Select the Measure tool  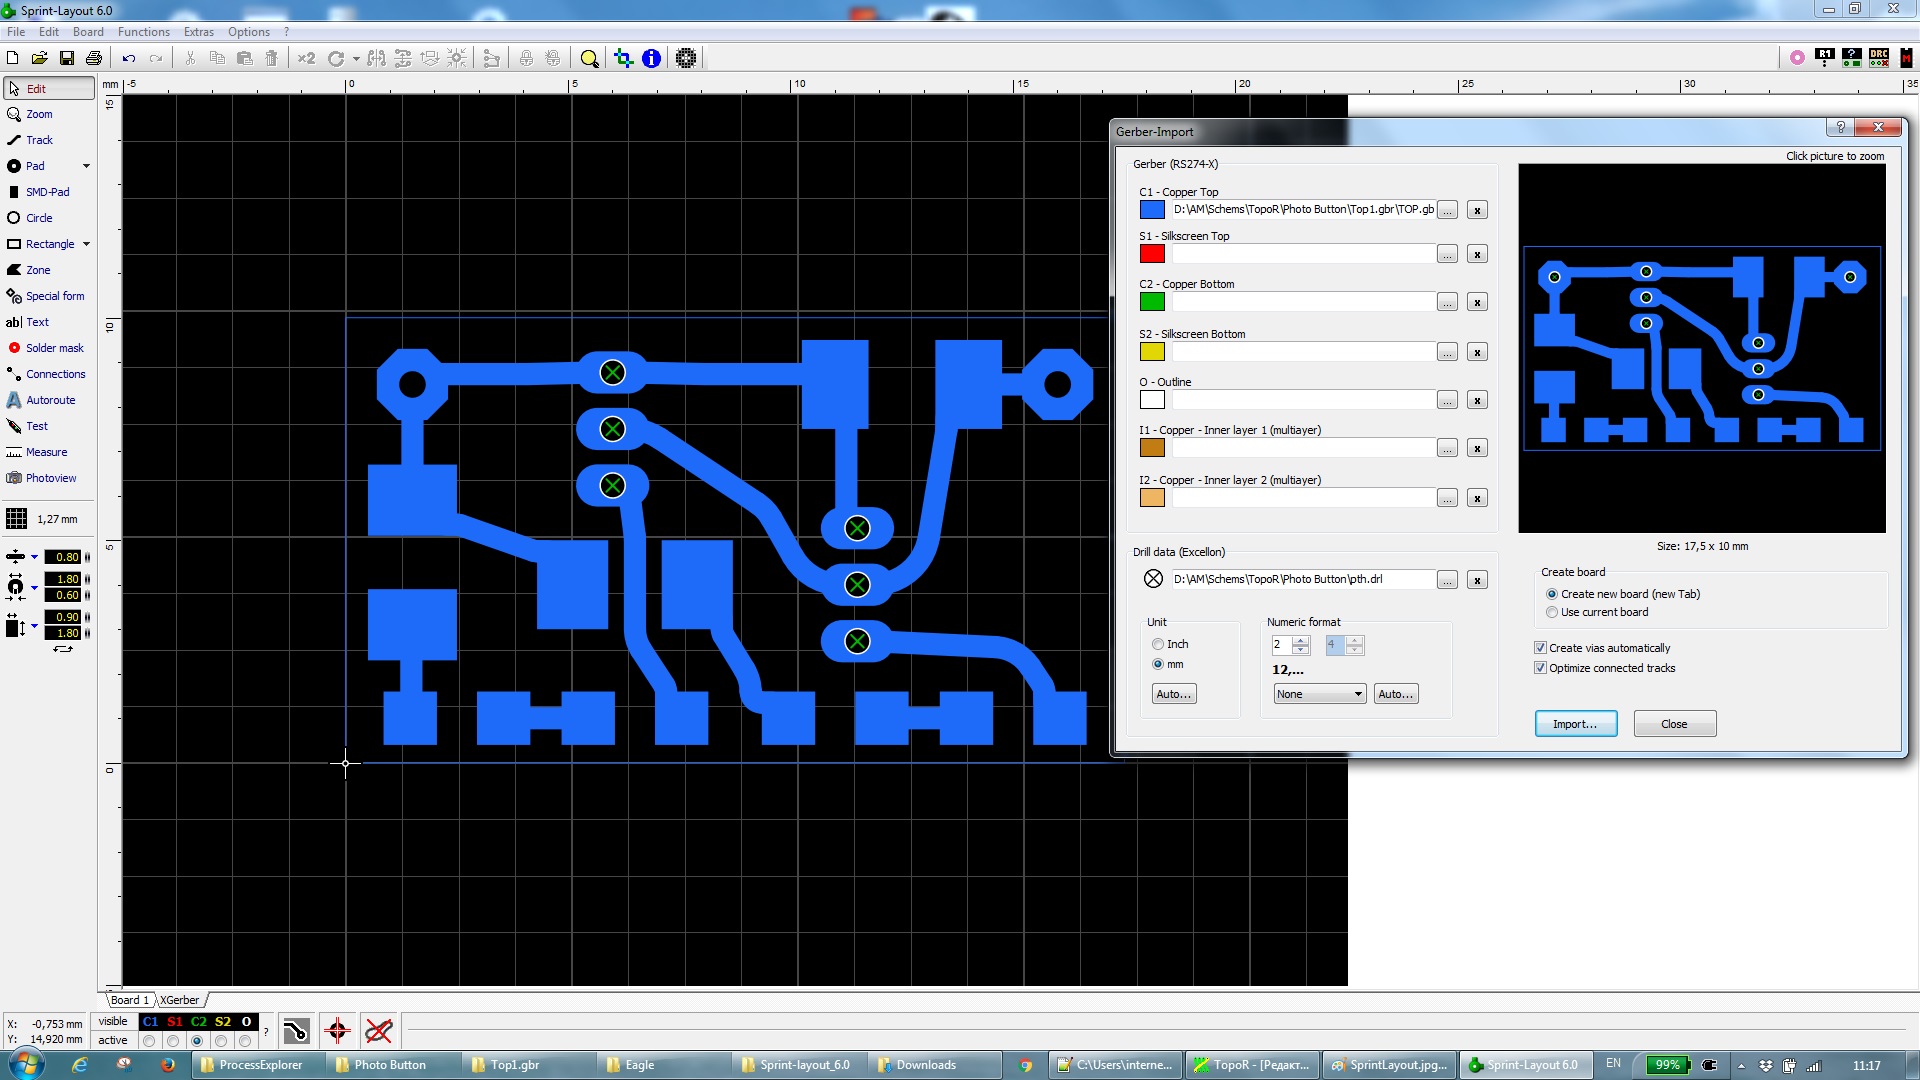tap(46, 452)
